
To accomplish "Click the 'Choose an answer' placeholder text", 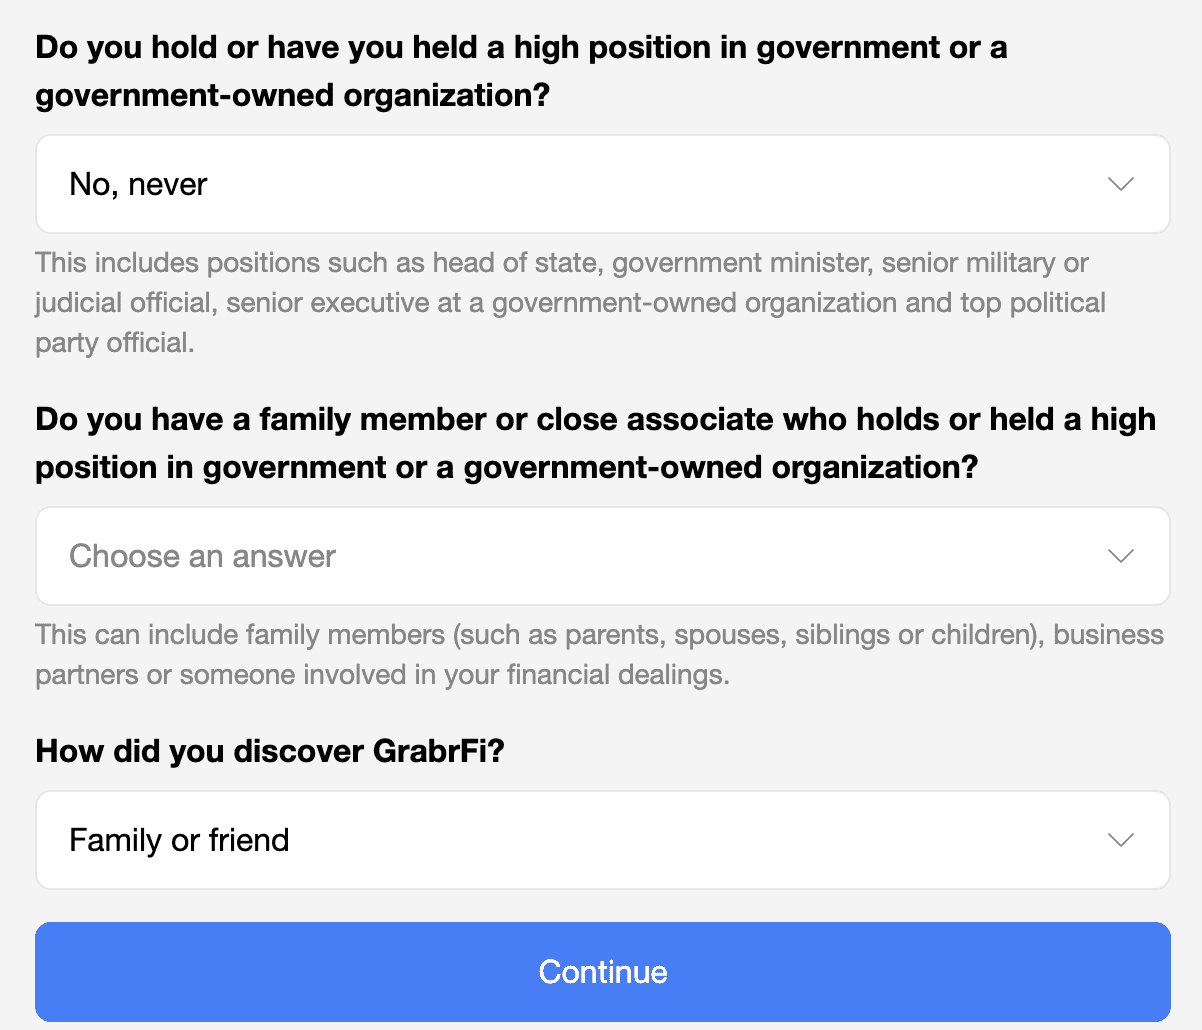I will (x=202, y=556).
